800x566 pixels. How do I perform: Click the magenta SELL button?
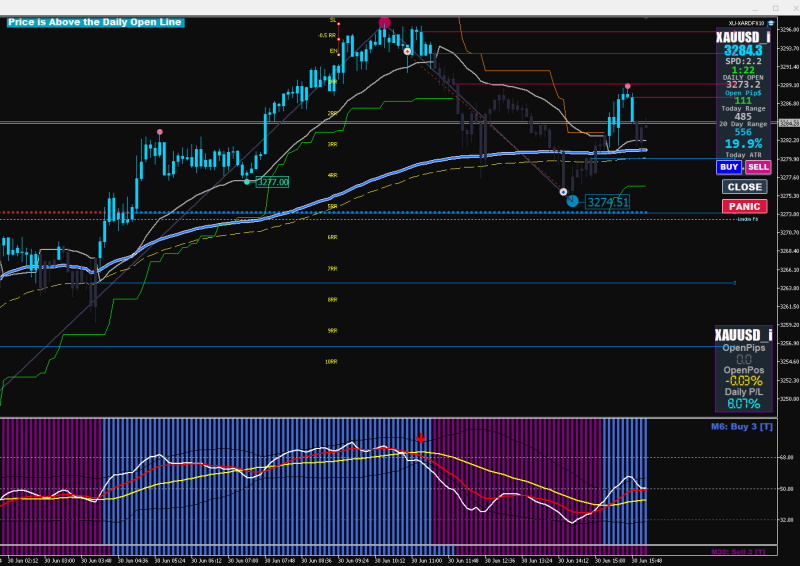(758, 167)
